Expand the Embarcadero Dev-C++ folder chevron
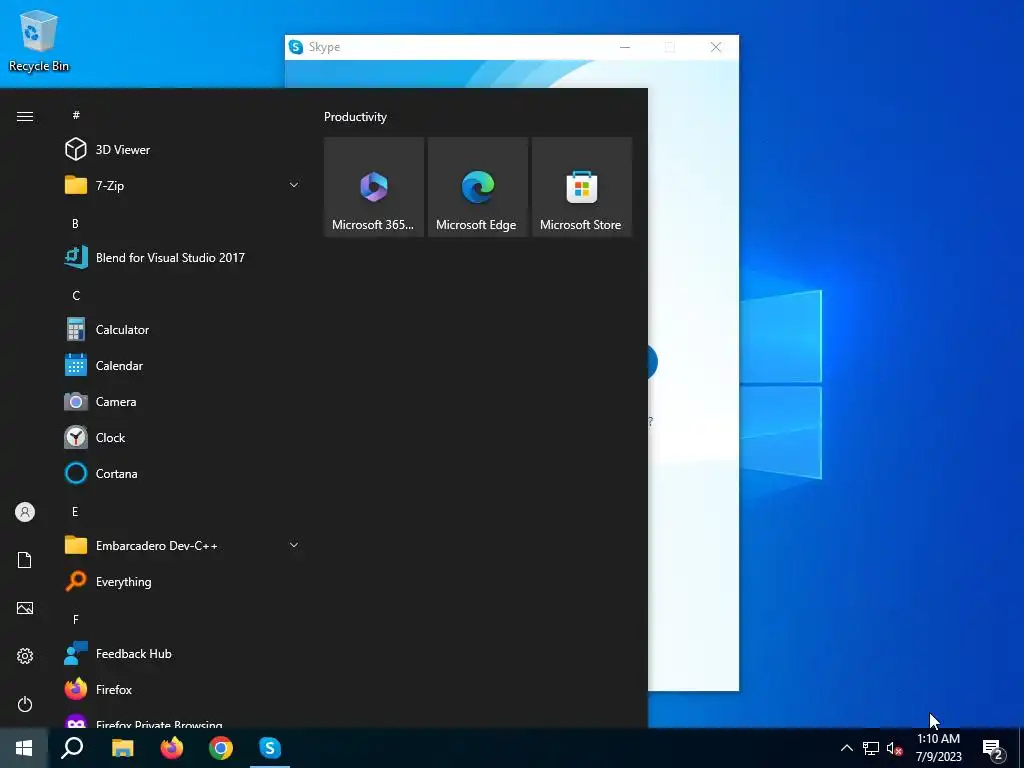The height and width of the screenshot is (768, 1024). tap(294, 545)
